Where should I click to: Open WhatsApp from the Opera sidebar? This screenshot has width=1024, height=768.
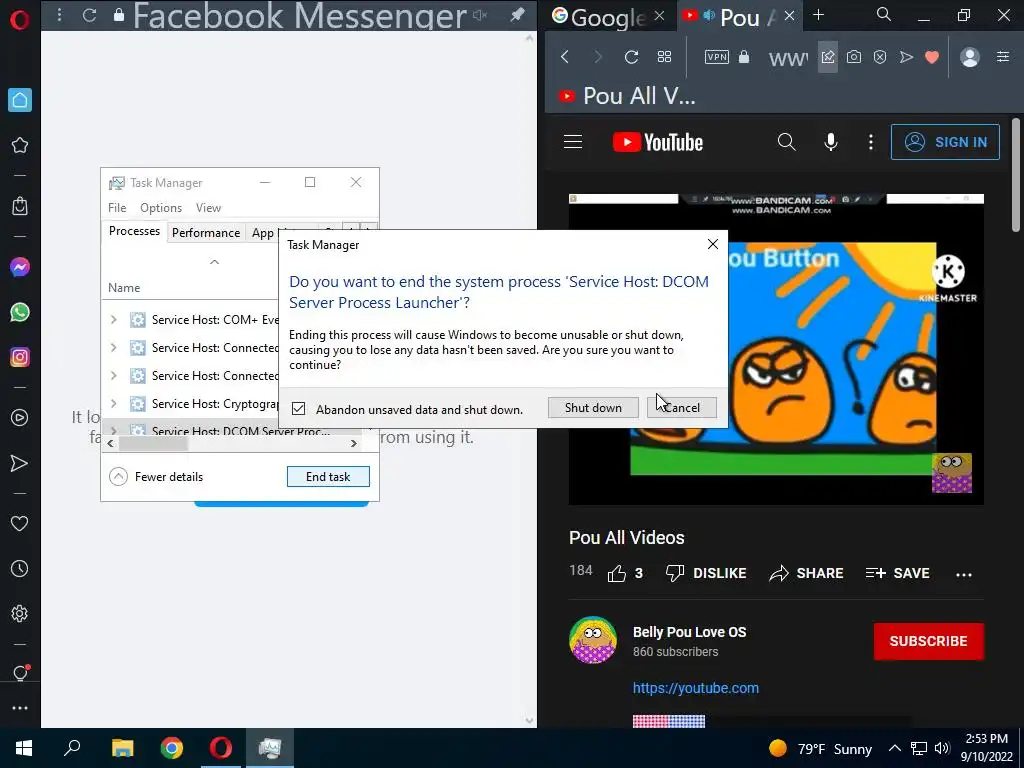20,312
